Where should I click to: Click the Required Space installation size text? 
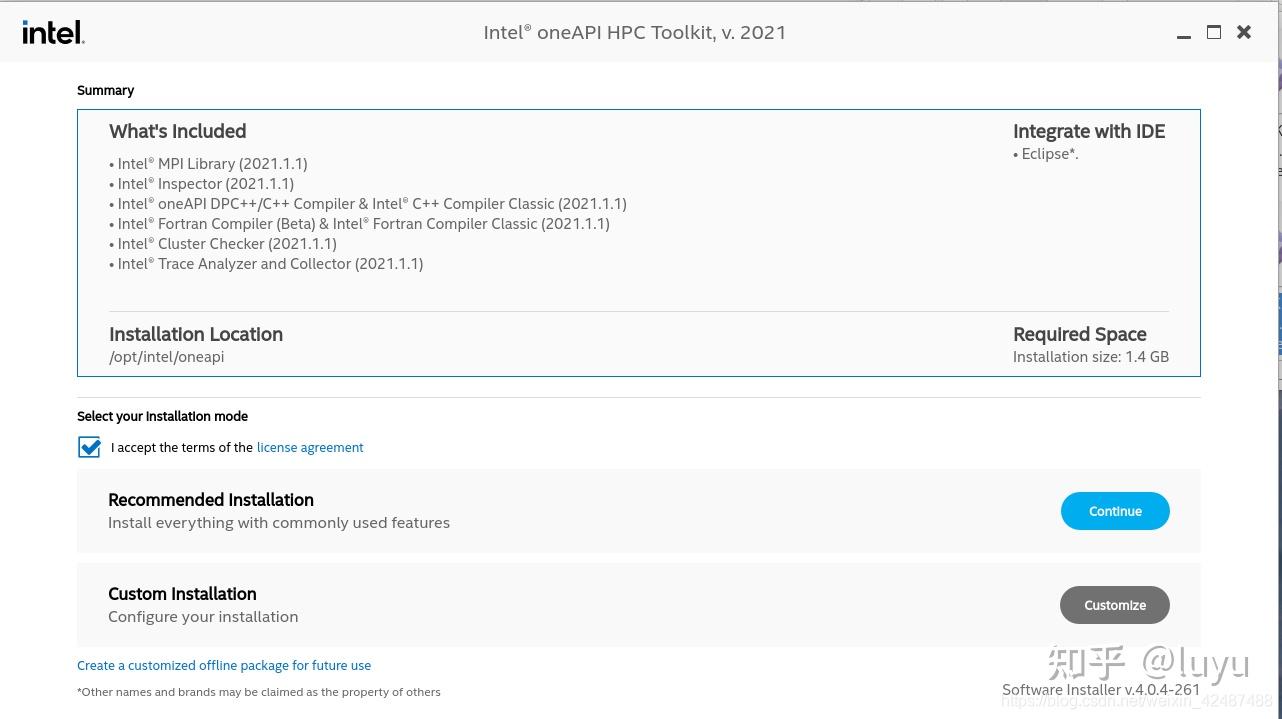click(x=1090, y=356)
